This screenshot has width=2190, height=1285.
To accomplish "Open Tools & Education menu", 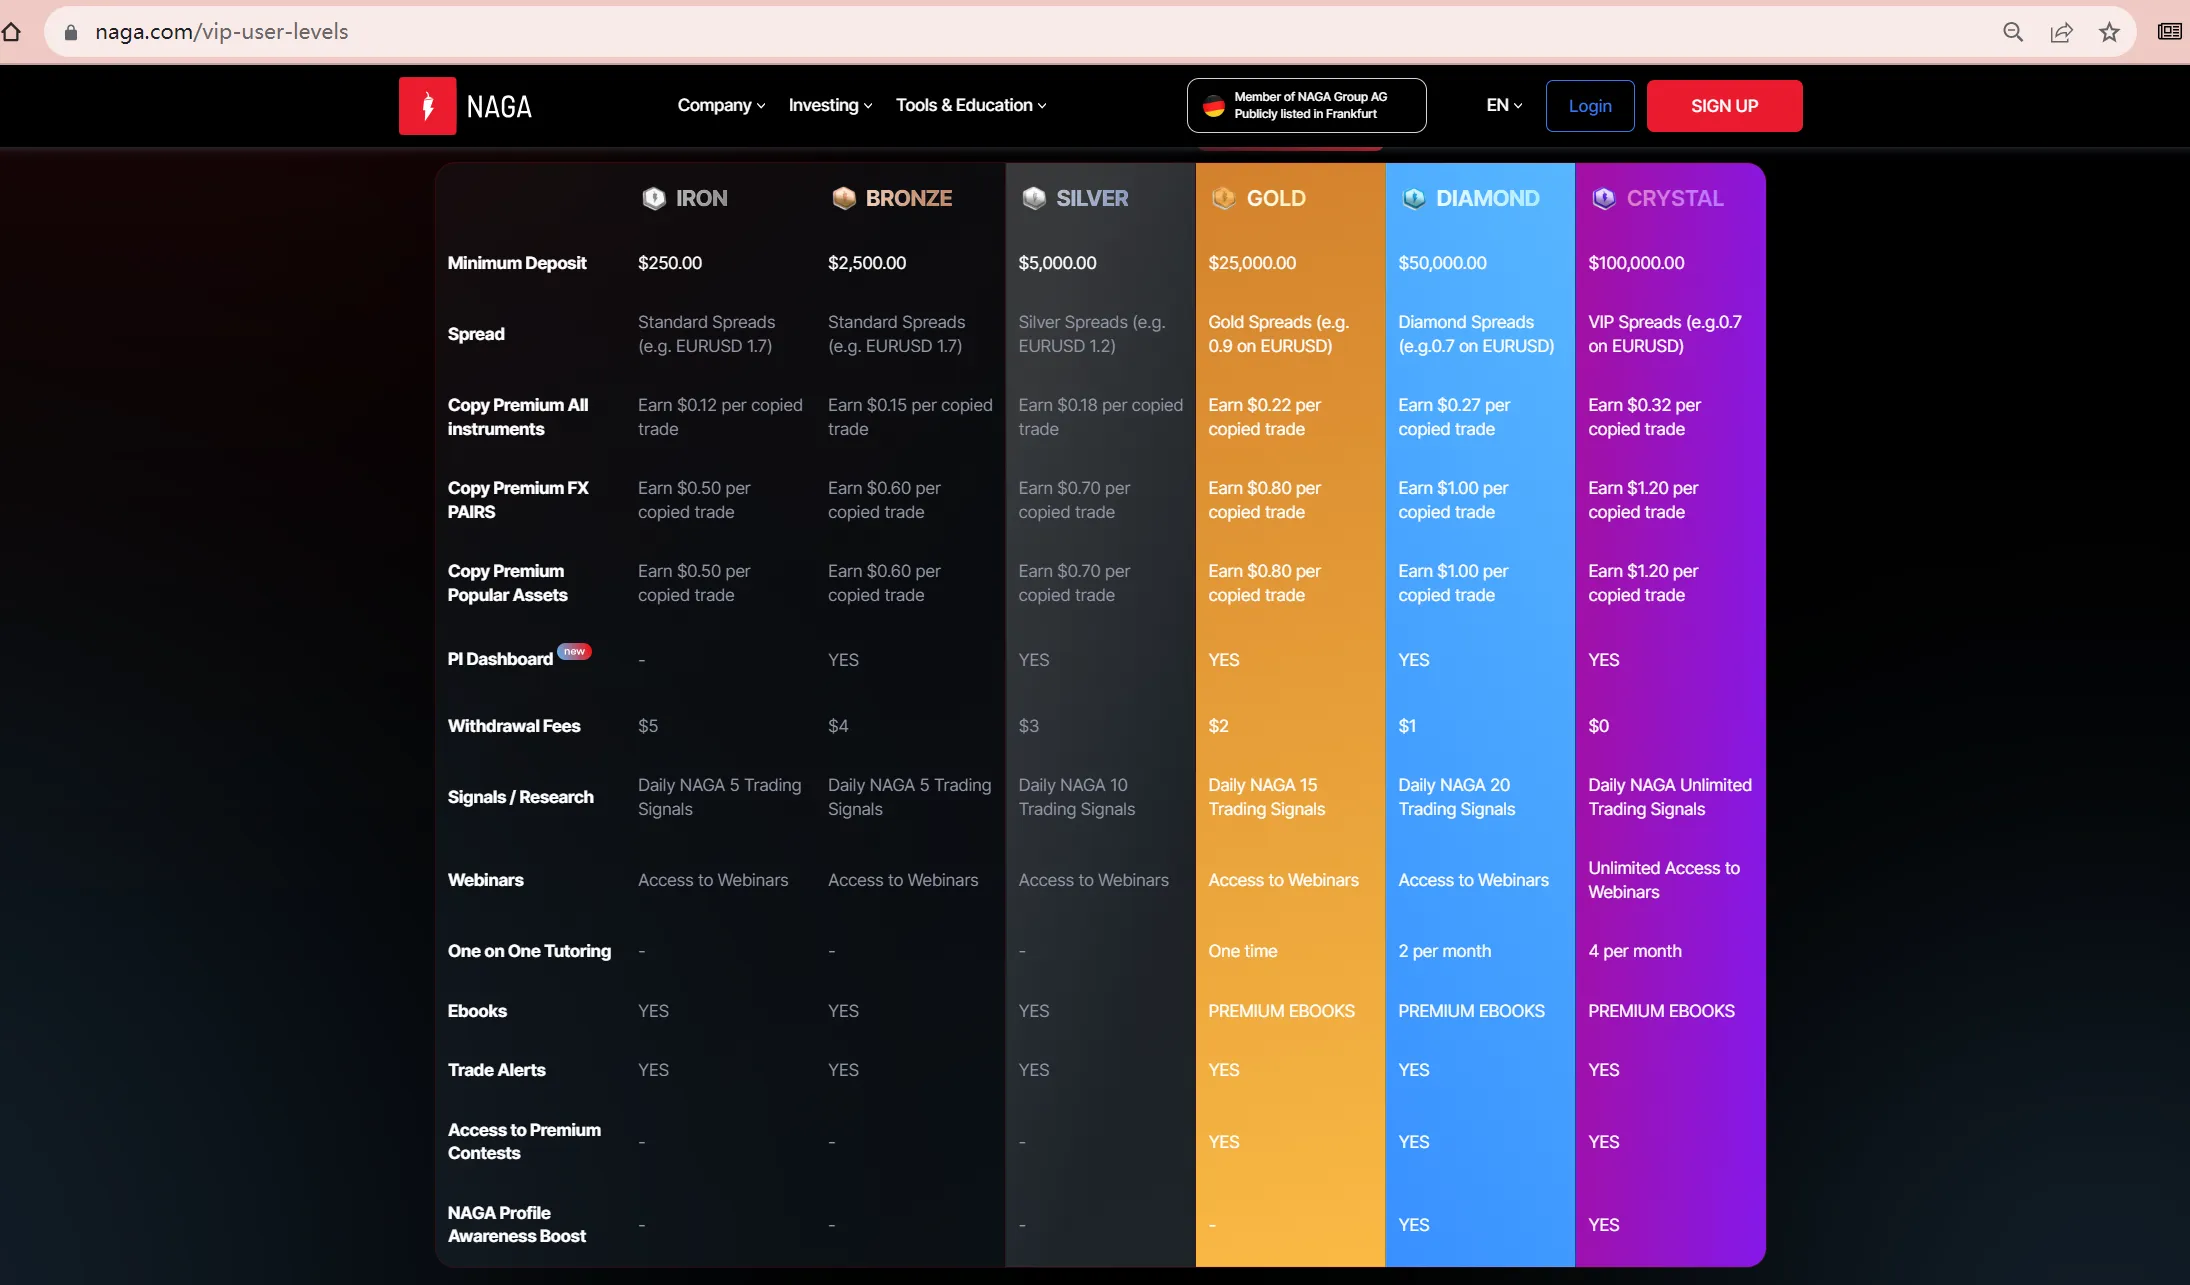I will point(971,105).
